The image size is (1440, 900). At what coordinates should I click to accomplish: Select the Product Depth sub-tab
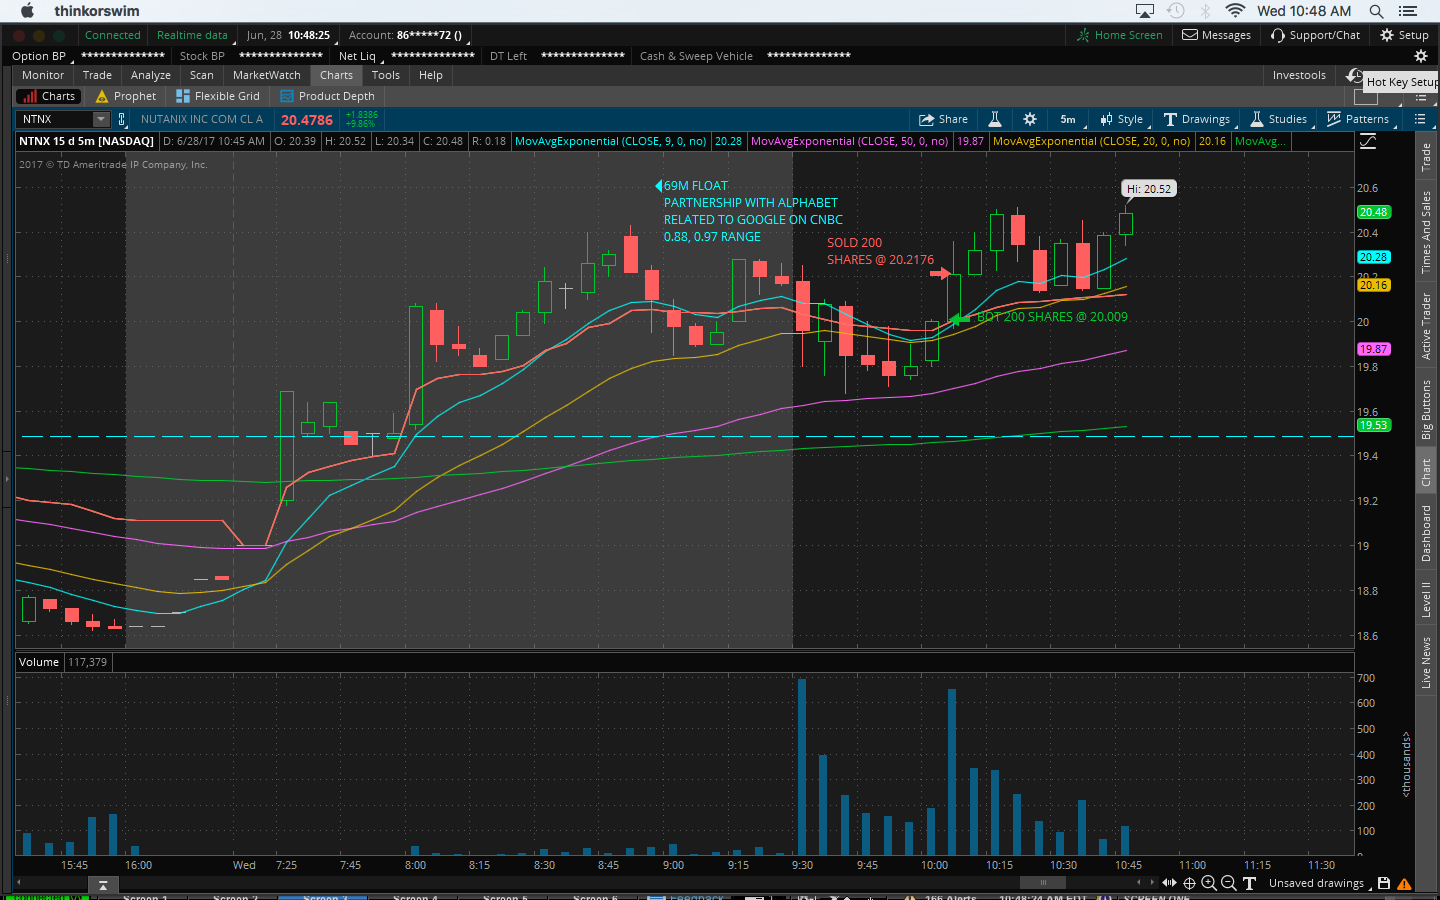click(x=328, y=96)
